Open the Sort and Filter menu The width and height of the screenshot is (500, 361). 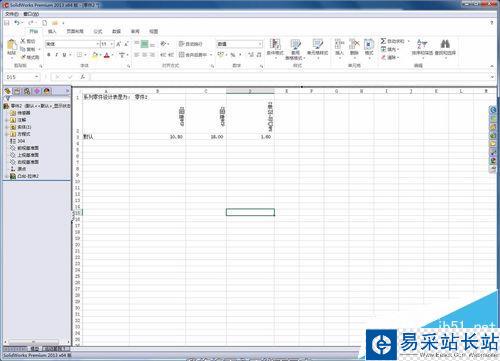pos(422,48)
